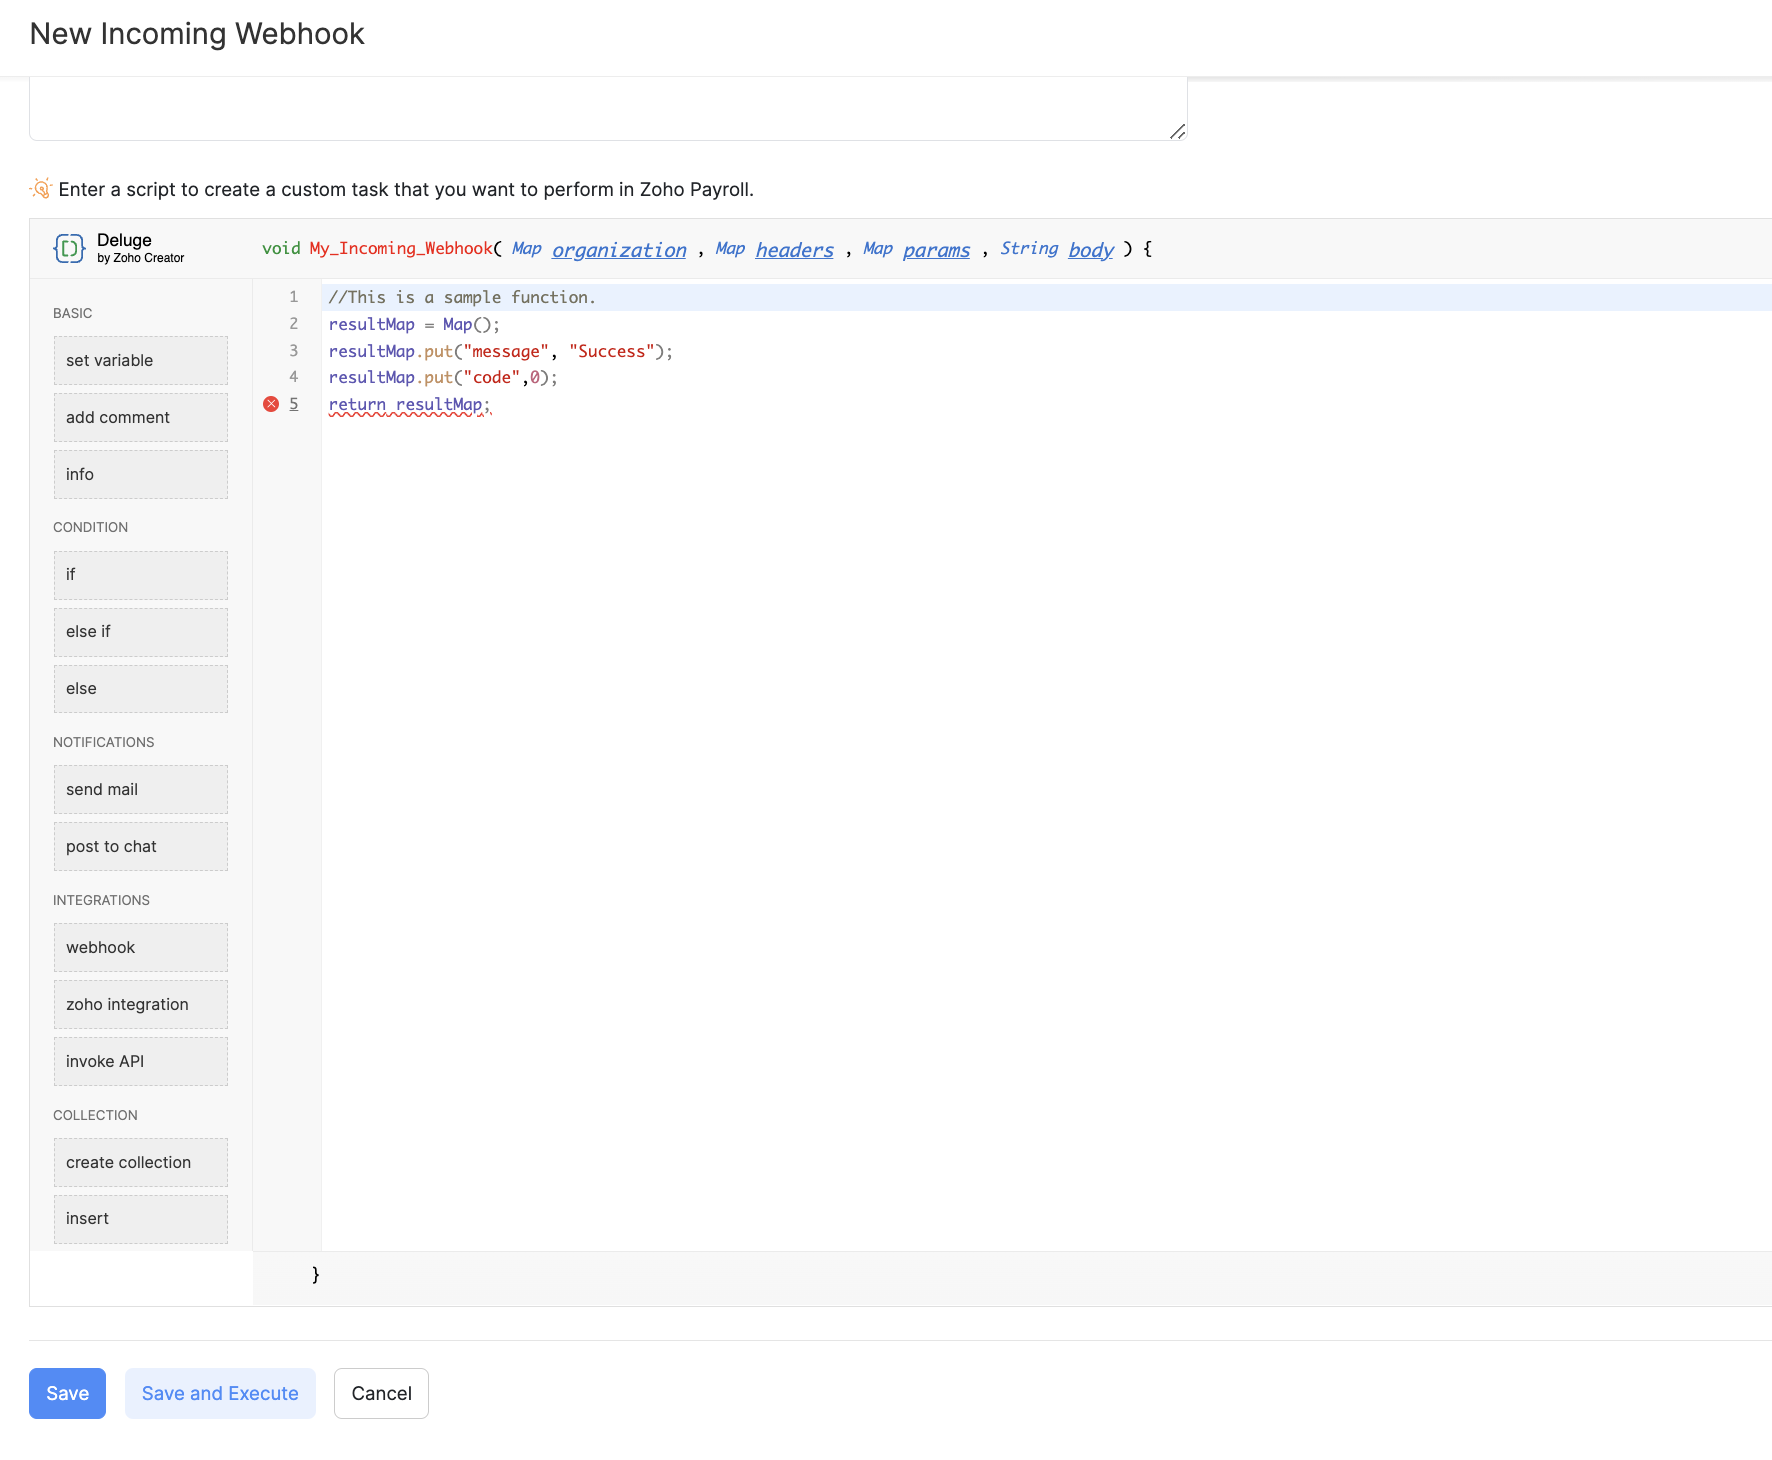Select the insert collection block
This screenshot has height=1460, width=1772.
tap(141, 1219)
